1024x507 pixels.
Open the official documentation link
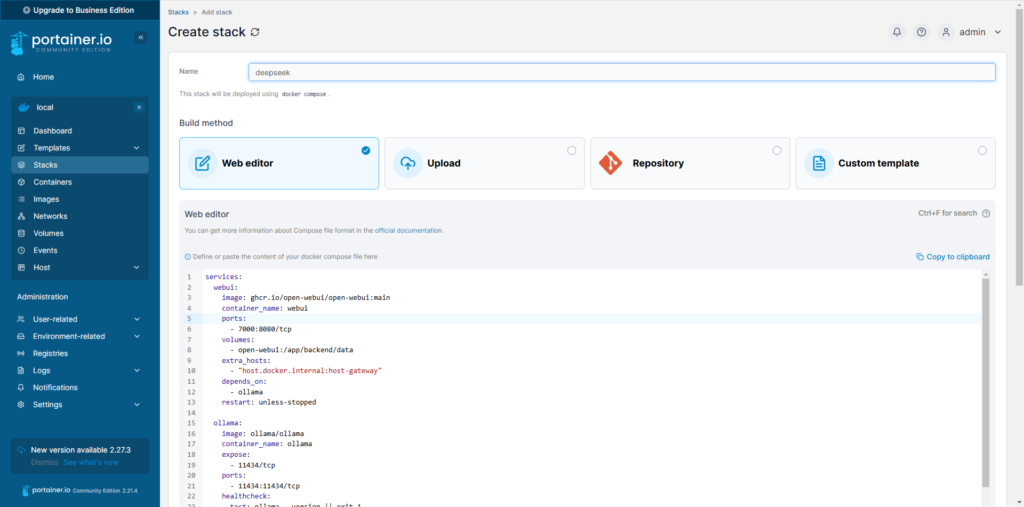408,231
